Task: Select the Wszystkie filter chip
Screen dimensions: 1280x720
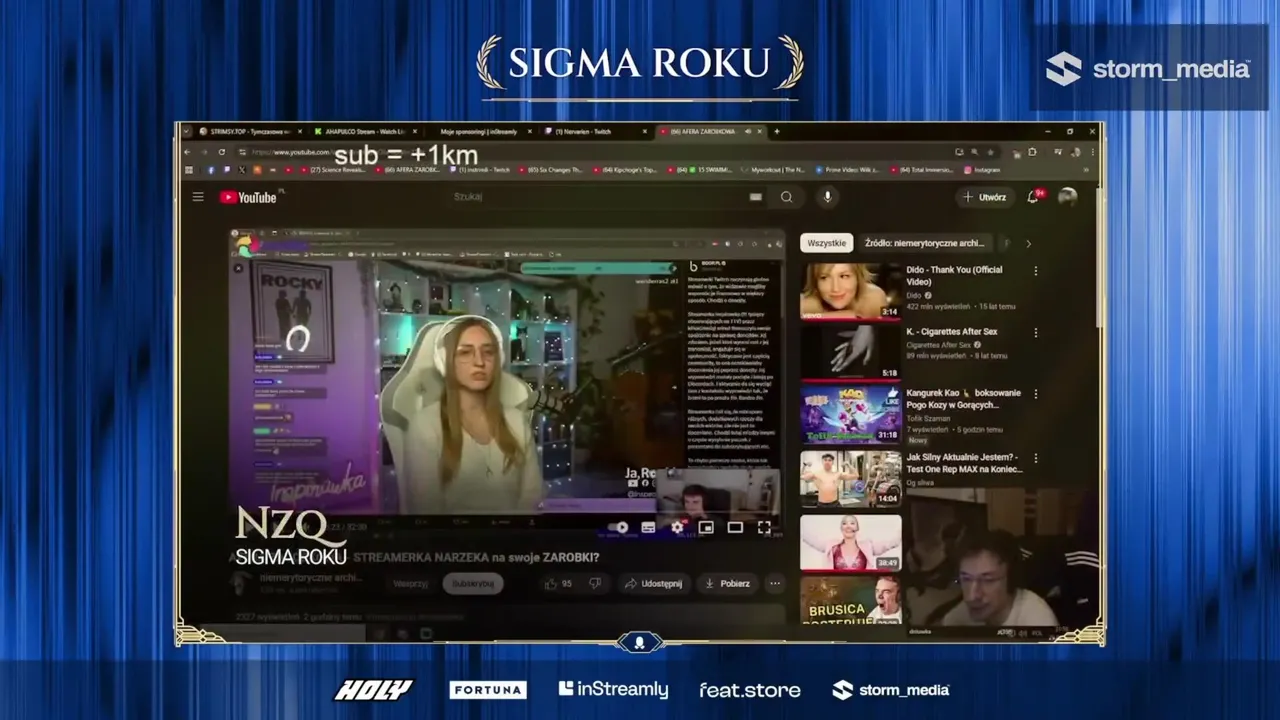Action: [826, 243]
